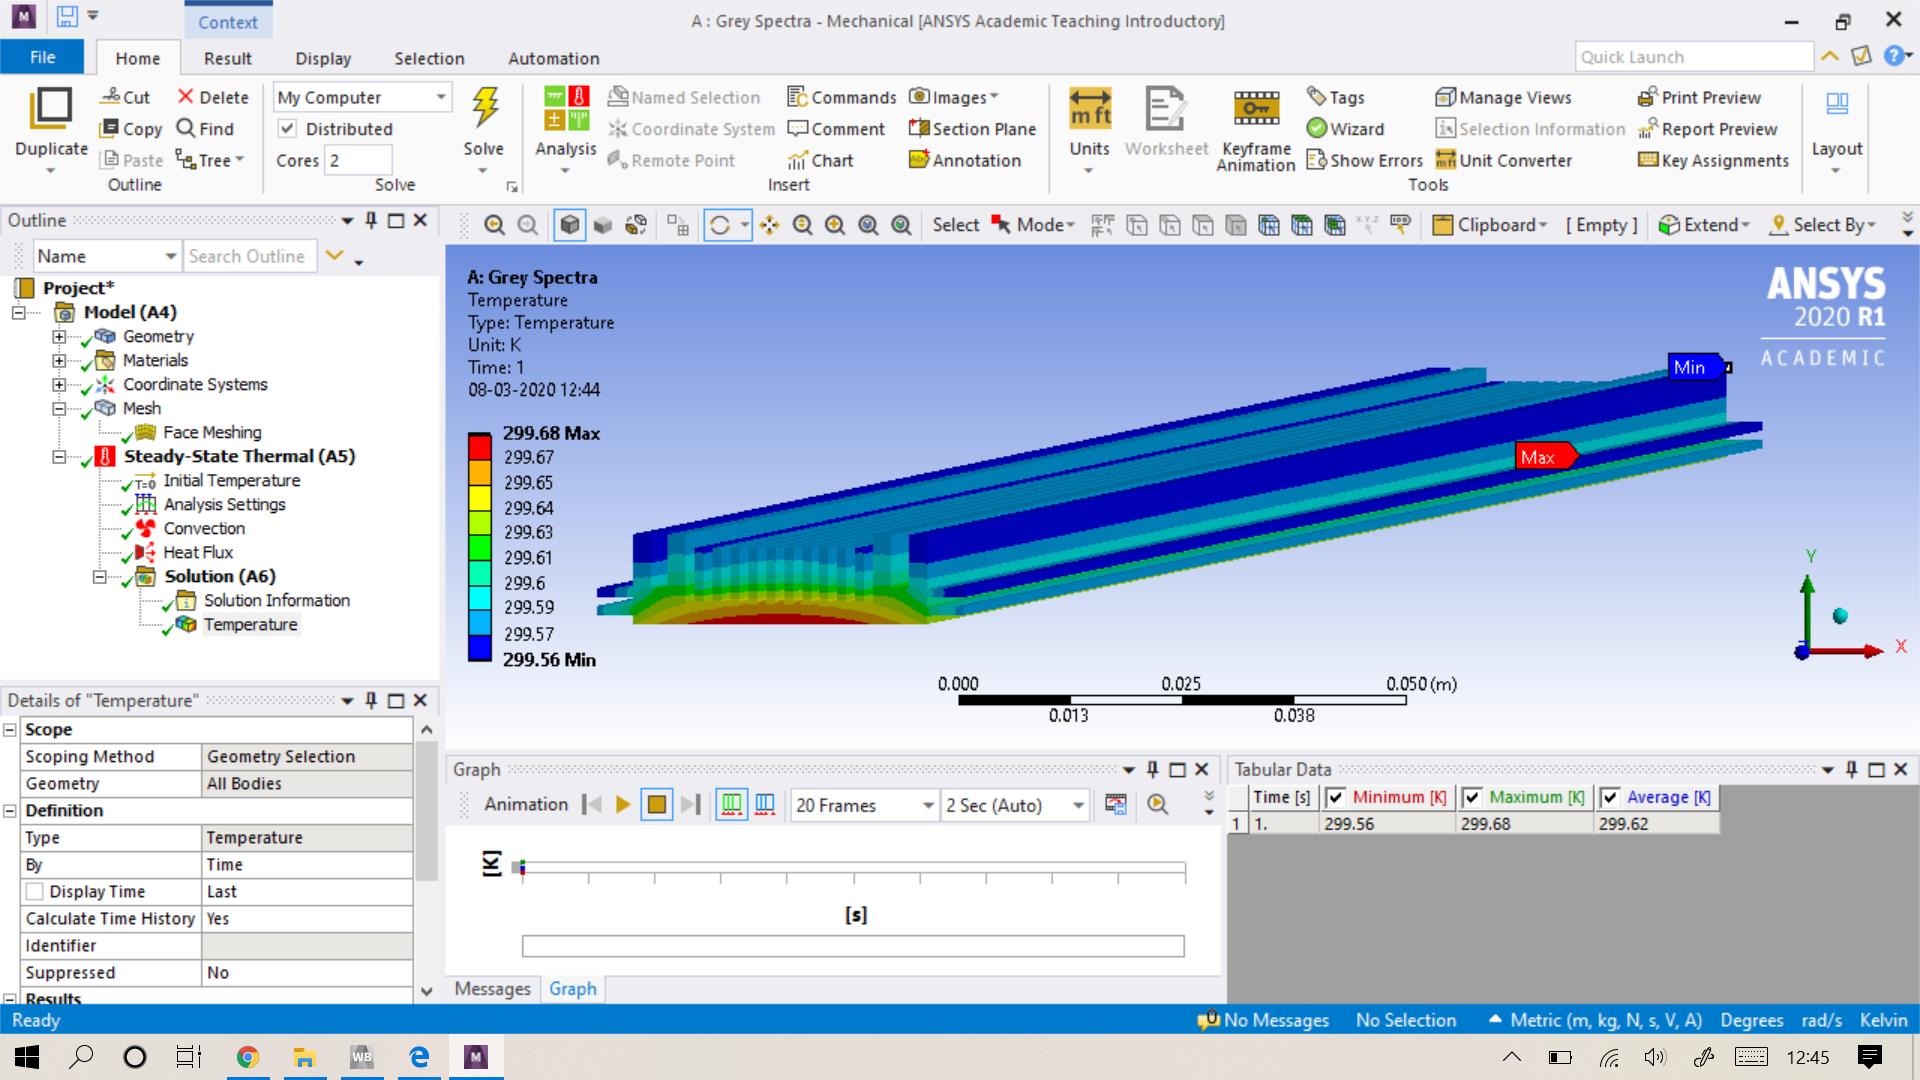Viewport: 1920px width, 1080px height.
Task: Click the yellow legend color band
Action: pos(479,497)
